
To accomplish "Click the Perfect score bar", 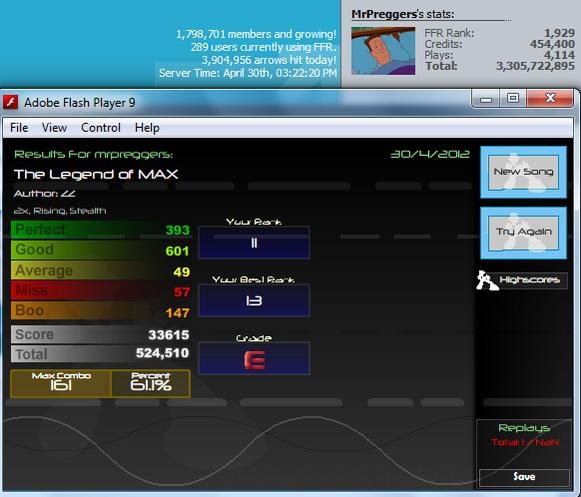I will tap(100, 230).
